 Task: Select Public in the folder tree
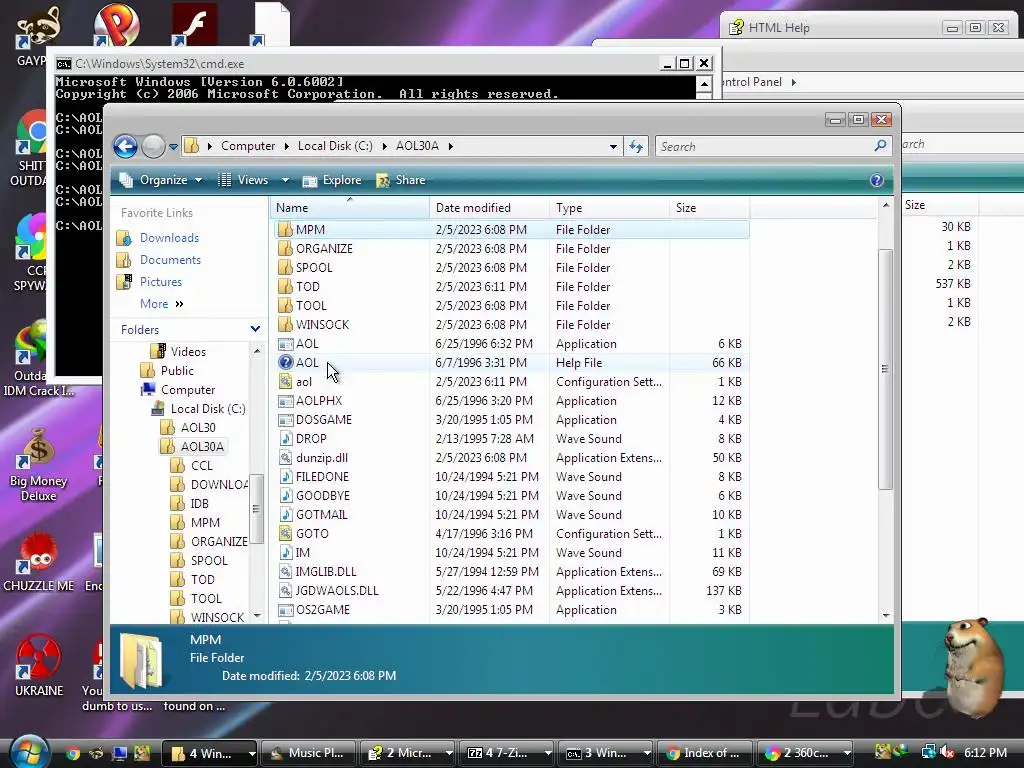click(x=177, y=370)
